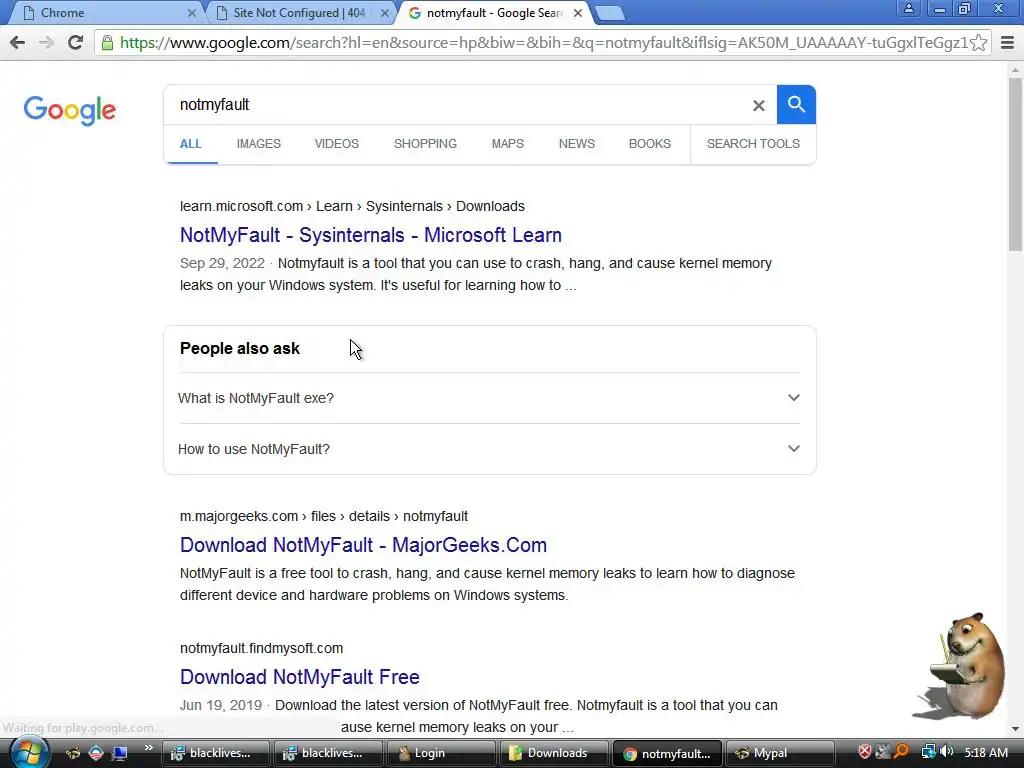The image size is (1024, 768).
Task: Expand 'What is NotMyFault exe?' question
Action: pos(489,398)
